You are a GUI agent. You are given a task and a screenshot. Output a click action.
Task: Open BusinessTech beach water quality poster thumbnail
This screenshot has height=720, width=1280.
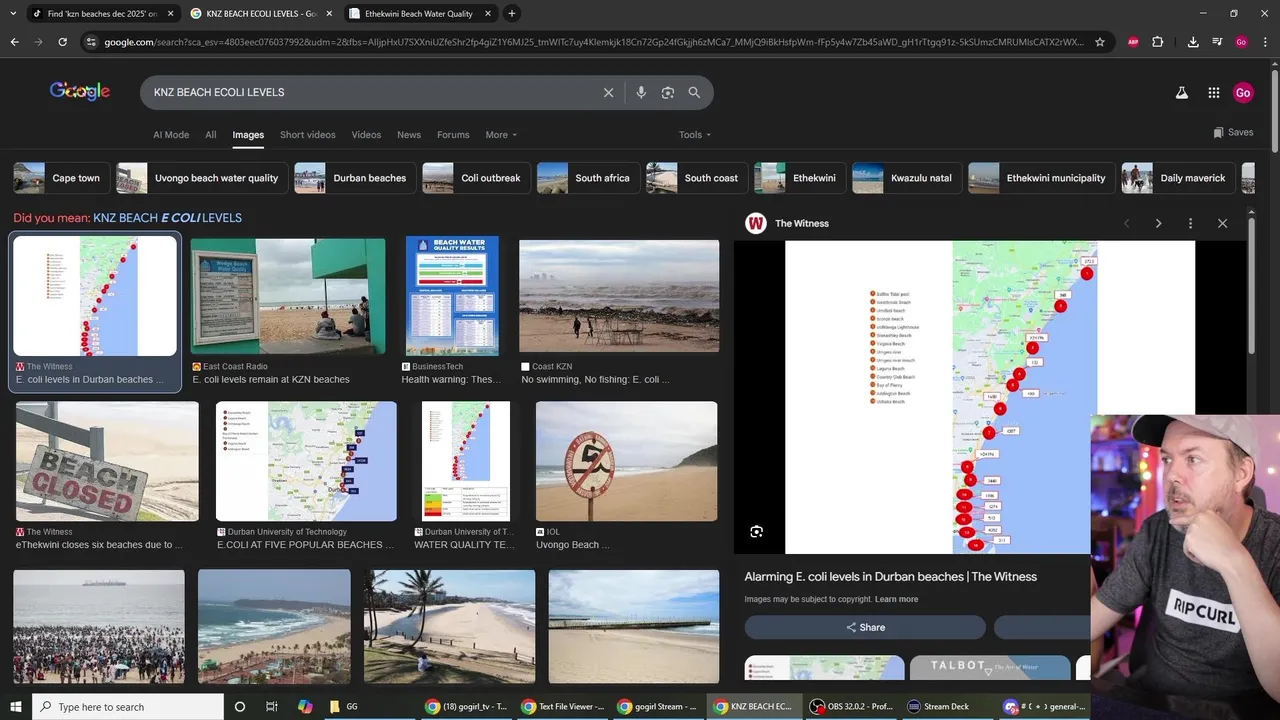tap(452, 296)
